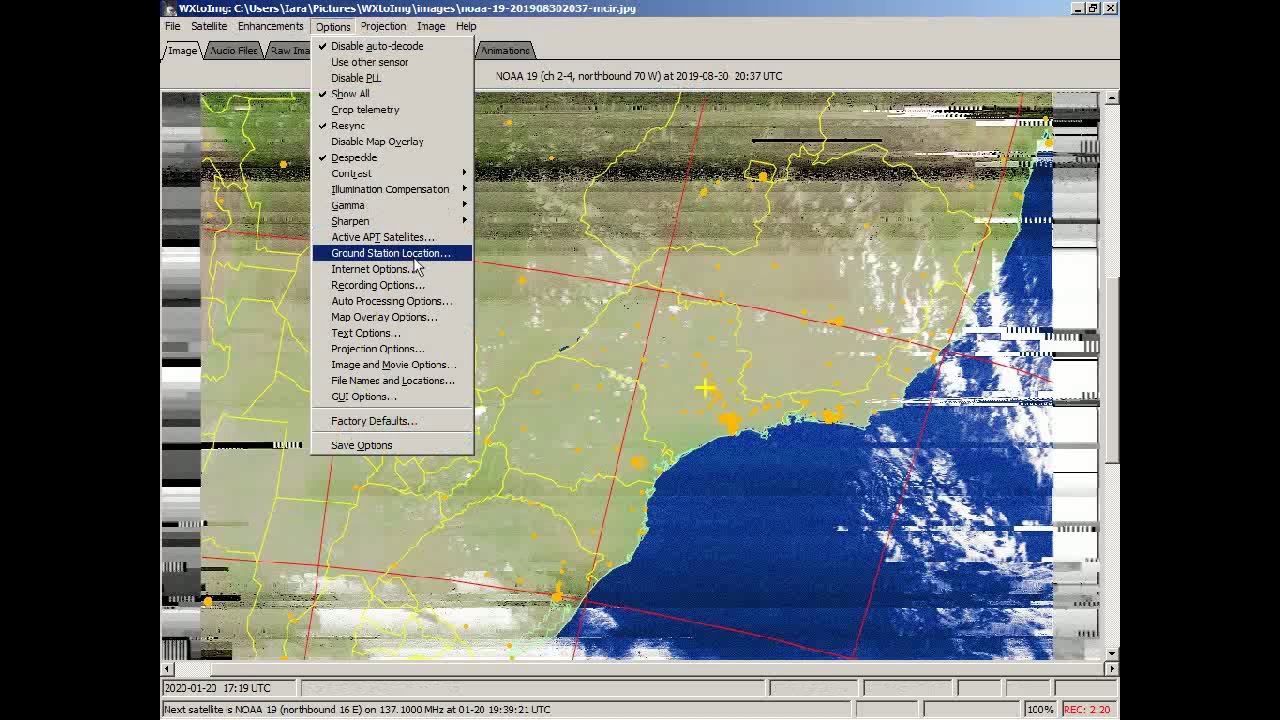Image resolution: width=1280 pixels, height=720 pixels.
Task: Toggle Crop telemetry option
Action: pos(392,110)
